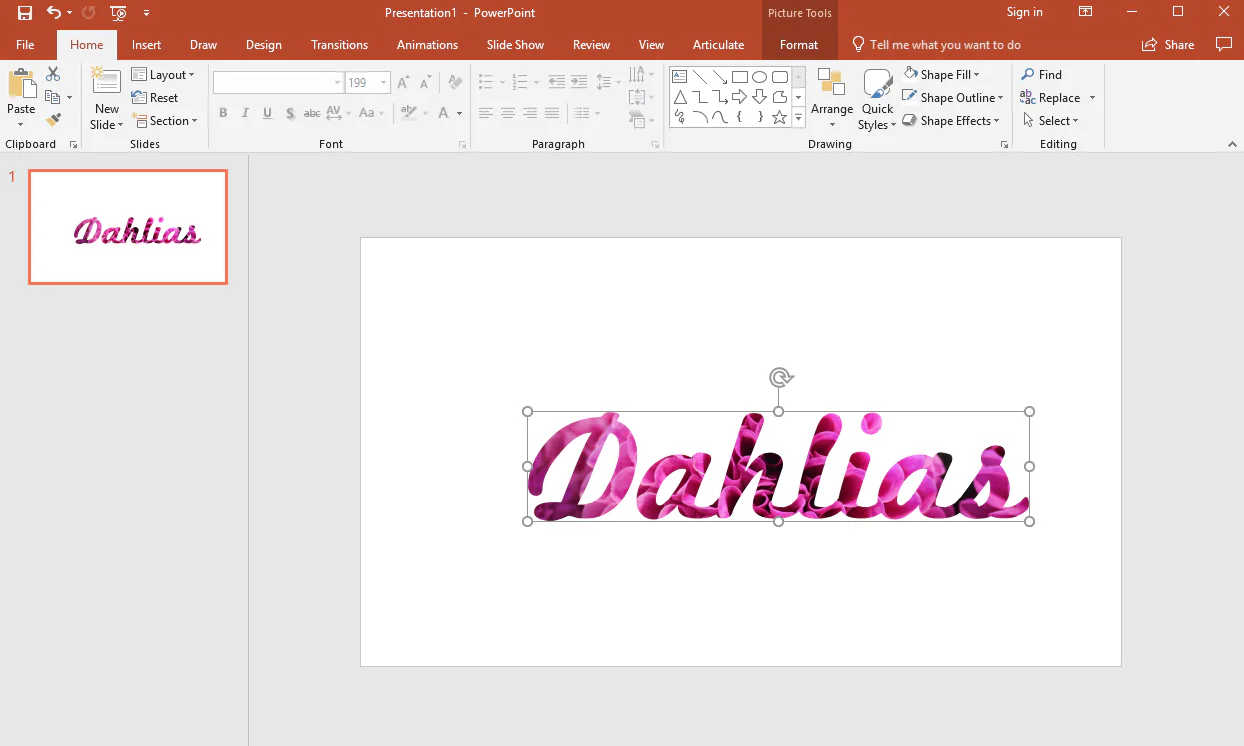Viewport: 1244px width, 746px height.
Task: Cut selection with scissors icon
Action: pyautogui.click(x=53, y=75)
